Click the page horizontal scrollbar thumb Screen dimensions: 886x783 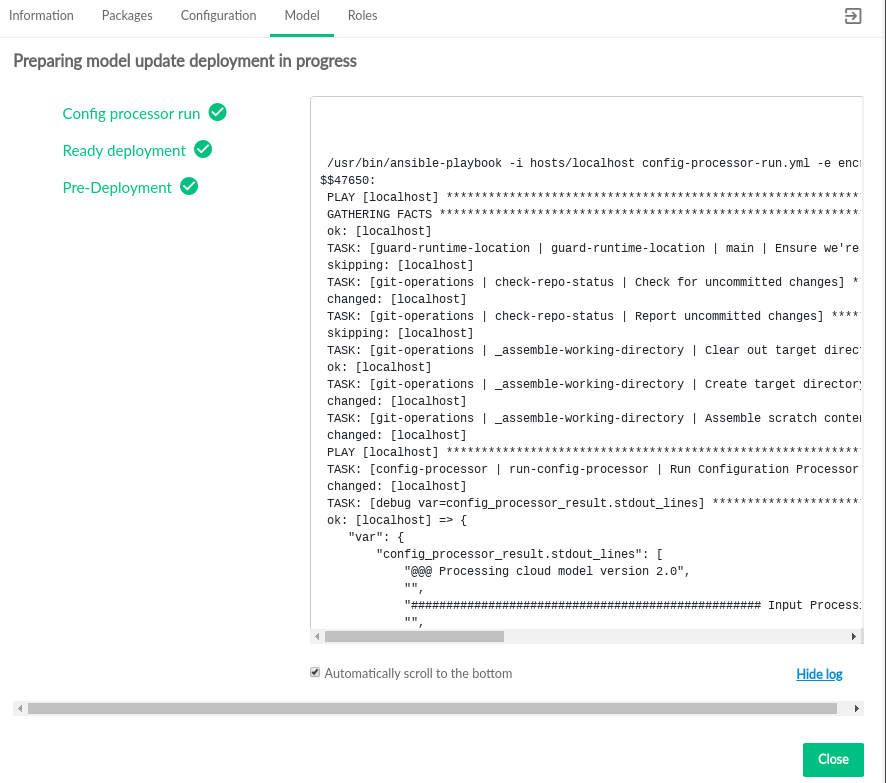(x=432, y=708)
